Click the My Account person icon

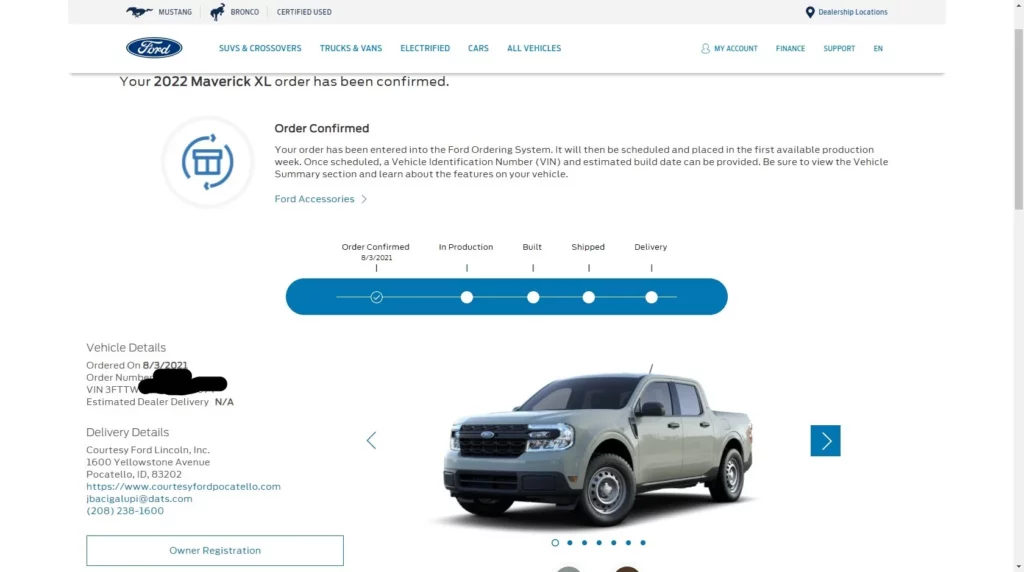click(x=705, y=48)
